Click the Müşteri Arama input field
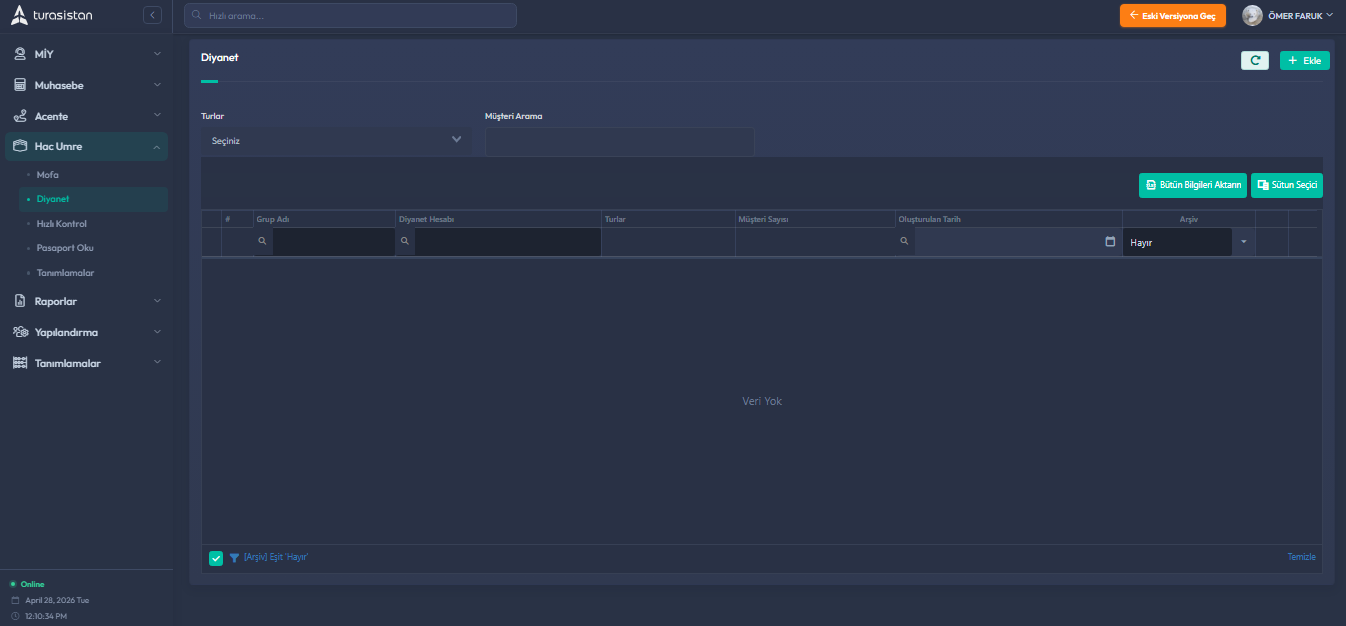 (619, 142)
